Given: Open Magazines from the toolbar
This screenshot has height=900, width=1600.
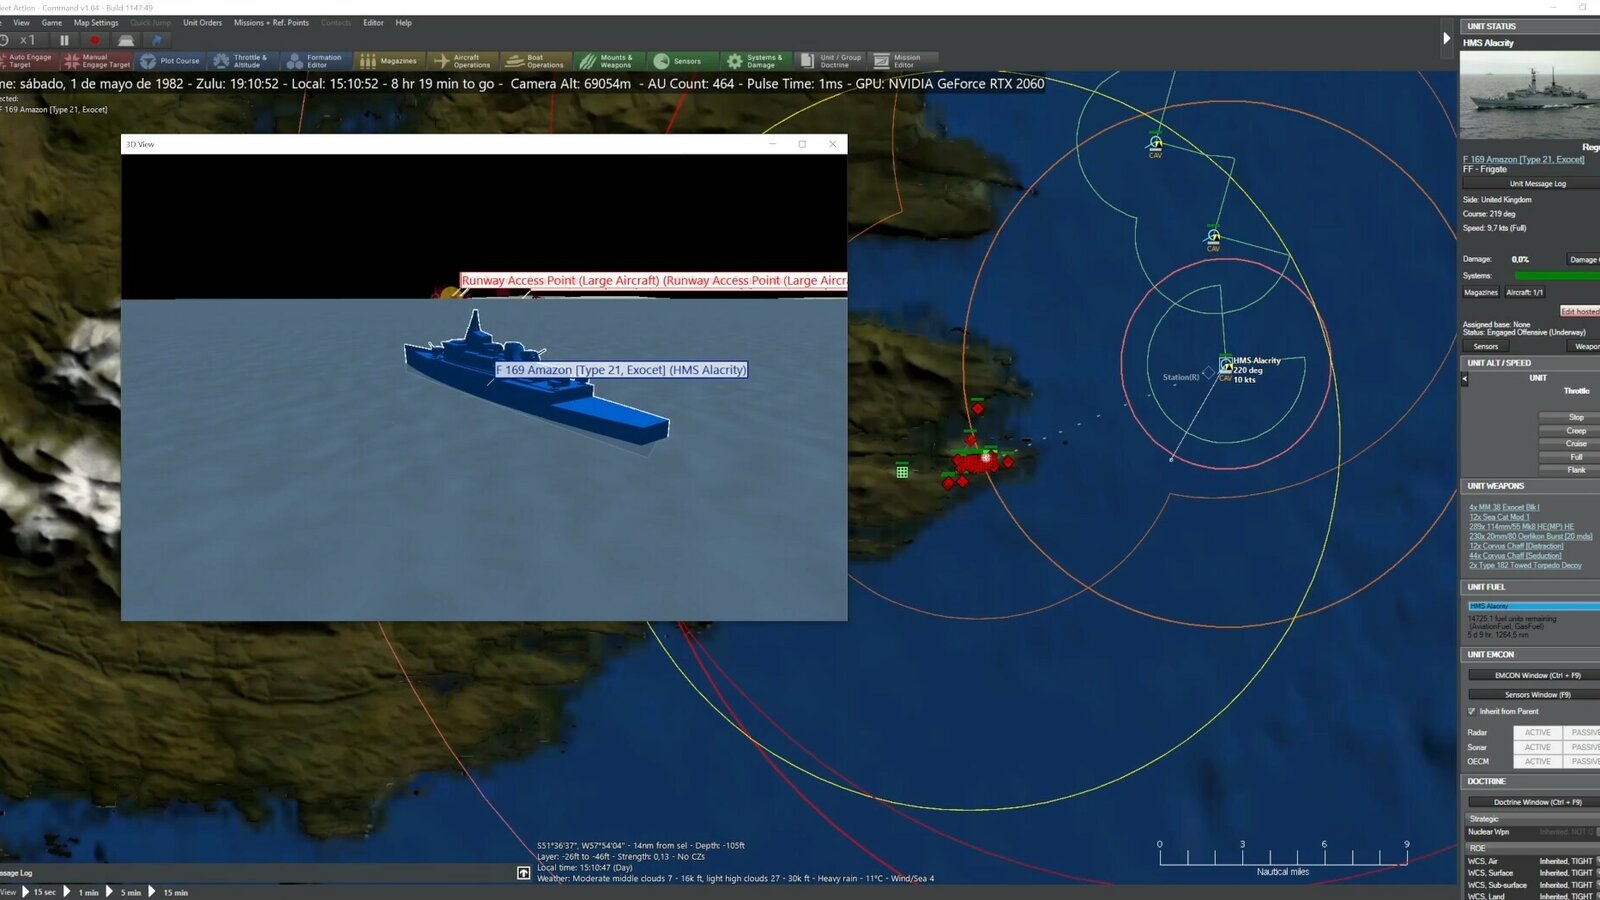Looking at the screenshot, I should tap(388, 61).
